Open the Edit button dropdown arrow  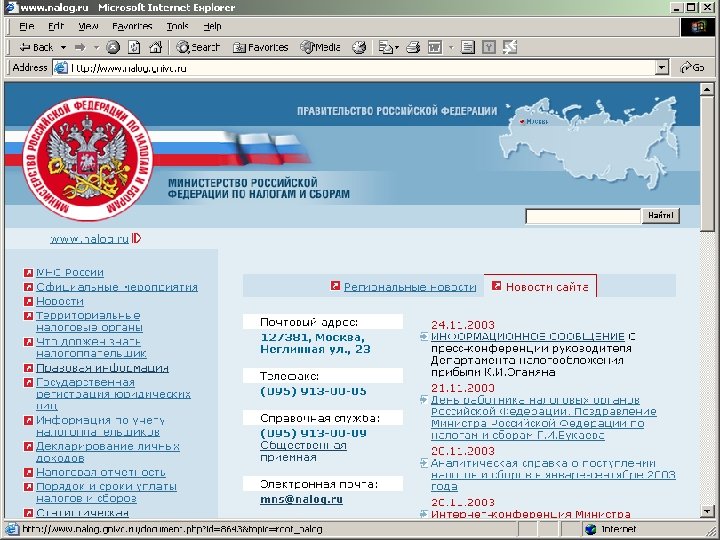tap(451, 47)
